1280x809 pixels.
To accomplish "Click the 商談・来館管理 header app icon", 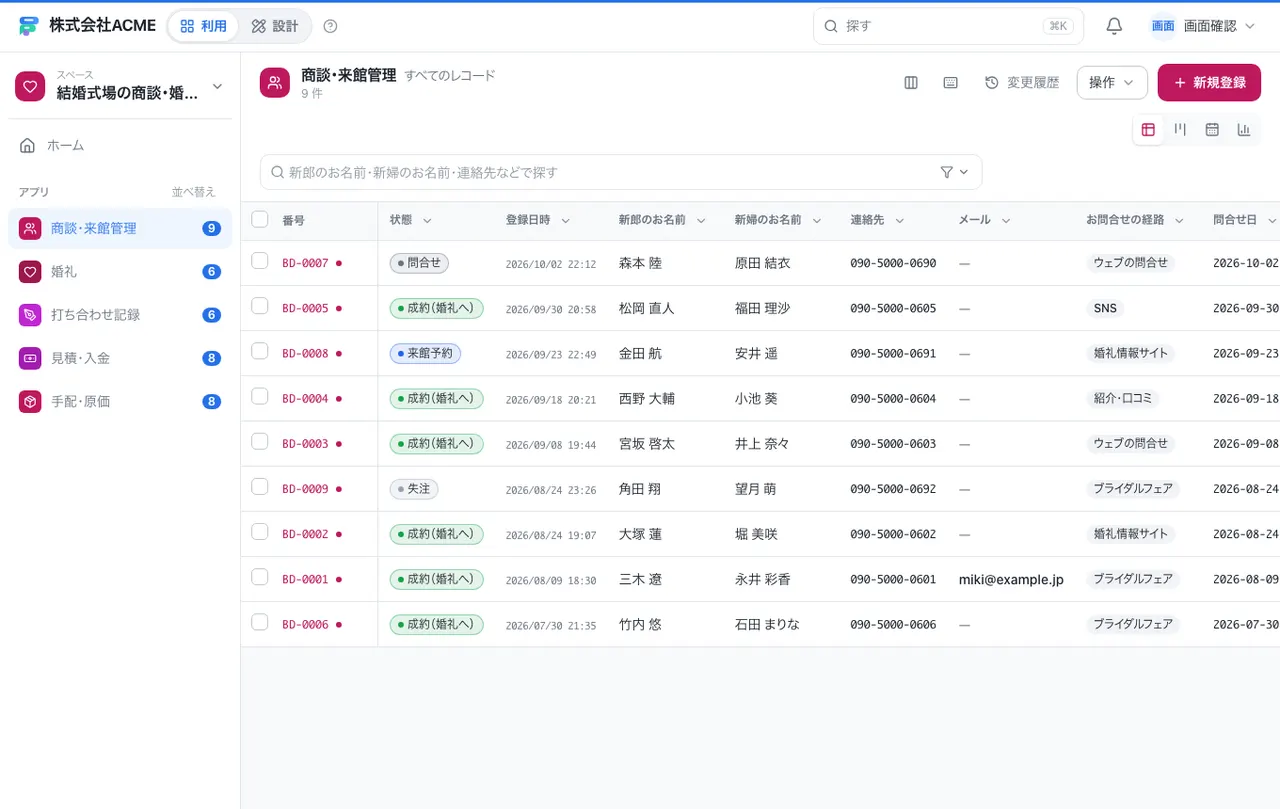I will [x=275, y=83].
